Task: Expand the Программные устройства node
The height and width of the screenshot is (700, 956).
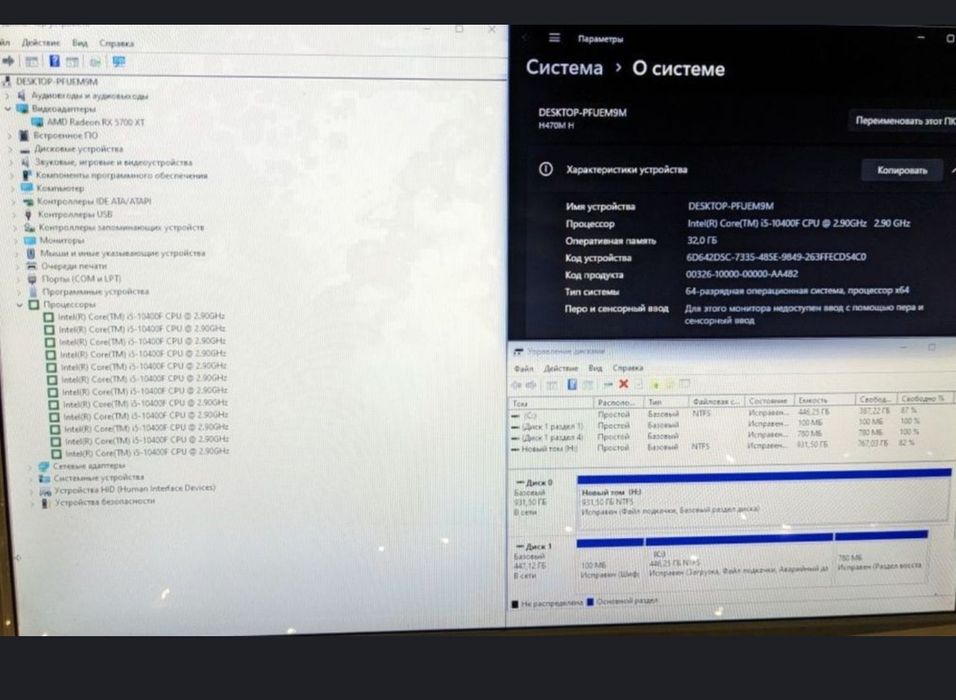Action: coord(19,291)
